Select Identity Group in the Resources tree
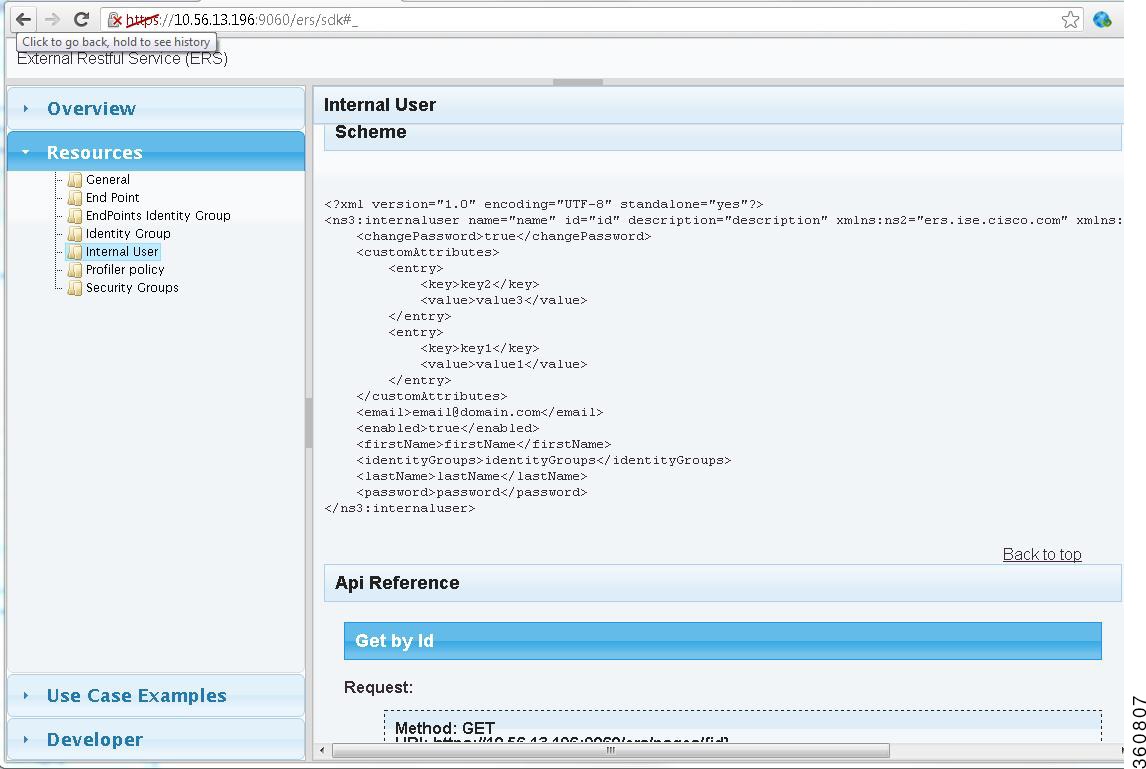This screenshot has width=1146, height=769. [128, 234]
